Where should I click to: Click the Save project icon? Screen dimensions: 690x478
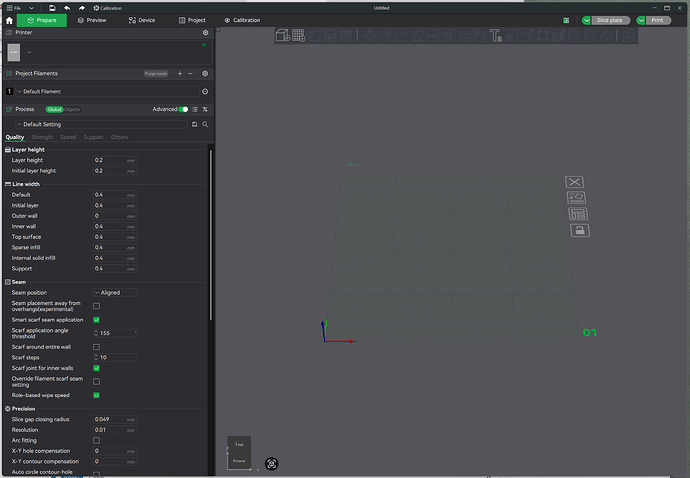click(52, 8)
